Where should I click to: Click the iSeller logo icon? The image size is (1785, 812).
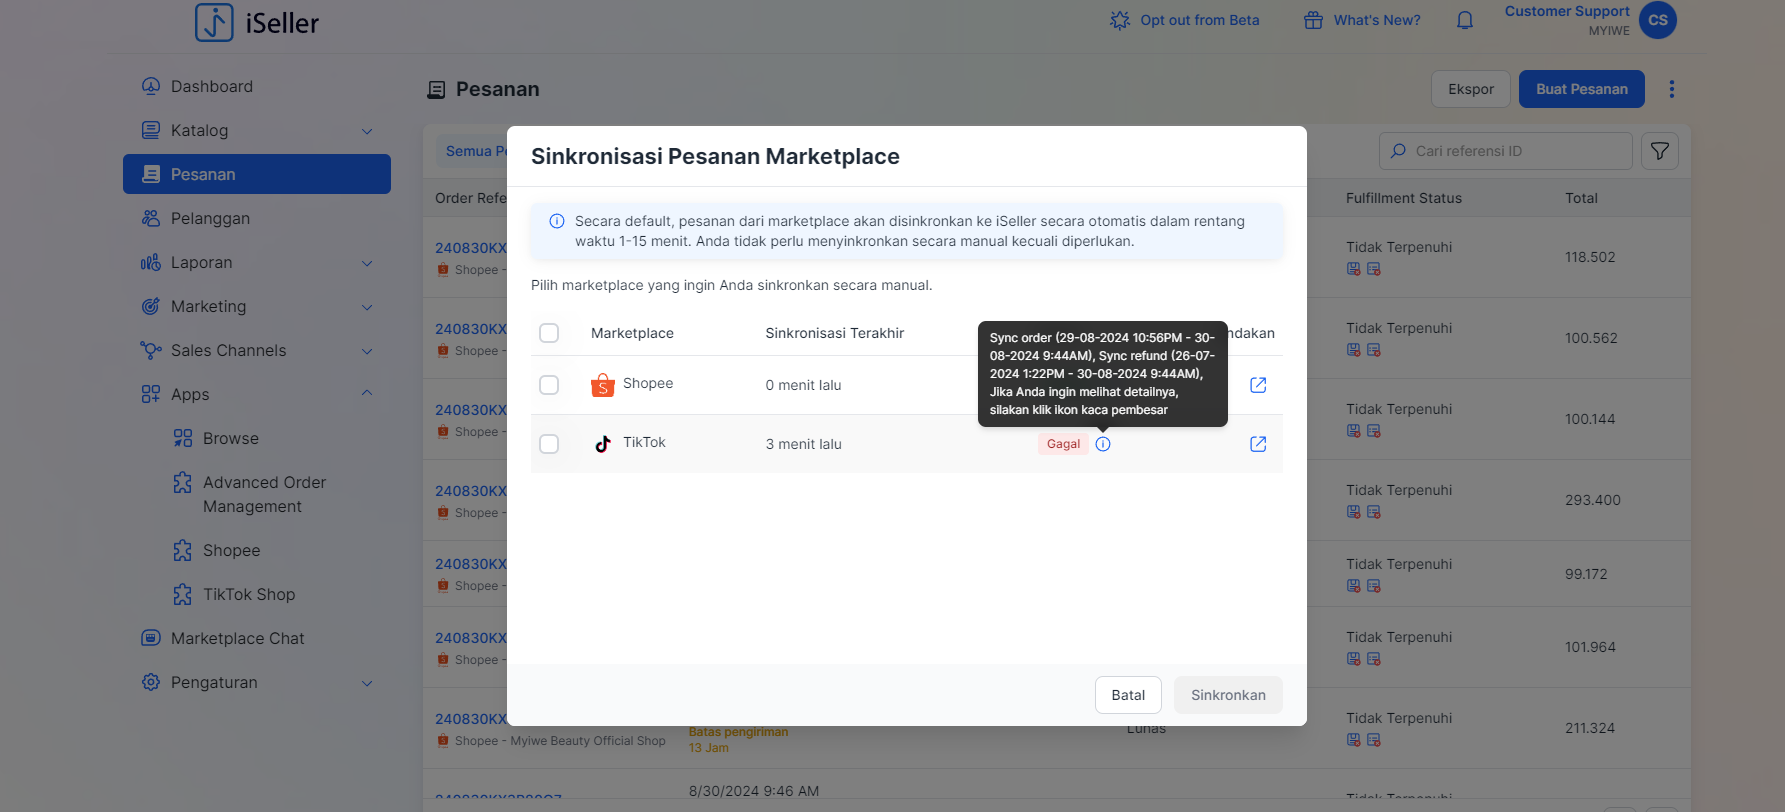coord(214,22)
